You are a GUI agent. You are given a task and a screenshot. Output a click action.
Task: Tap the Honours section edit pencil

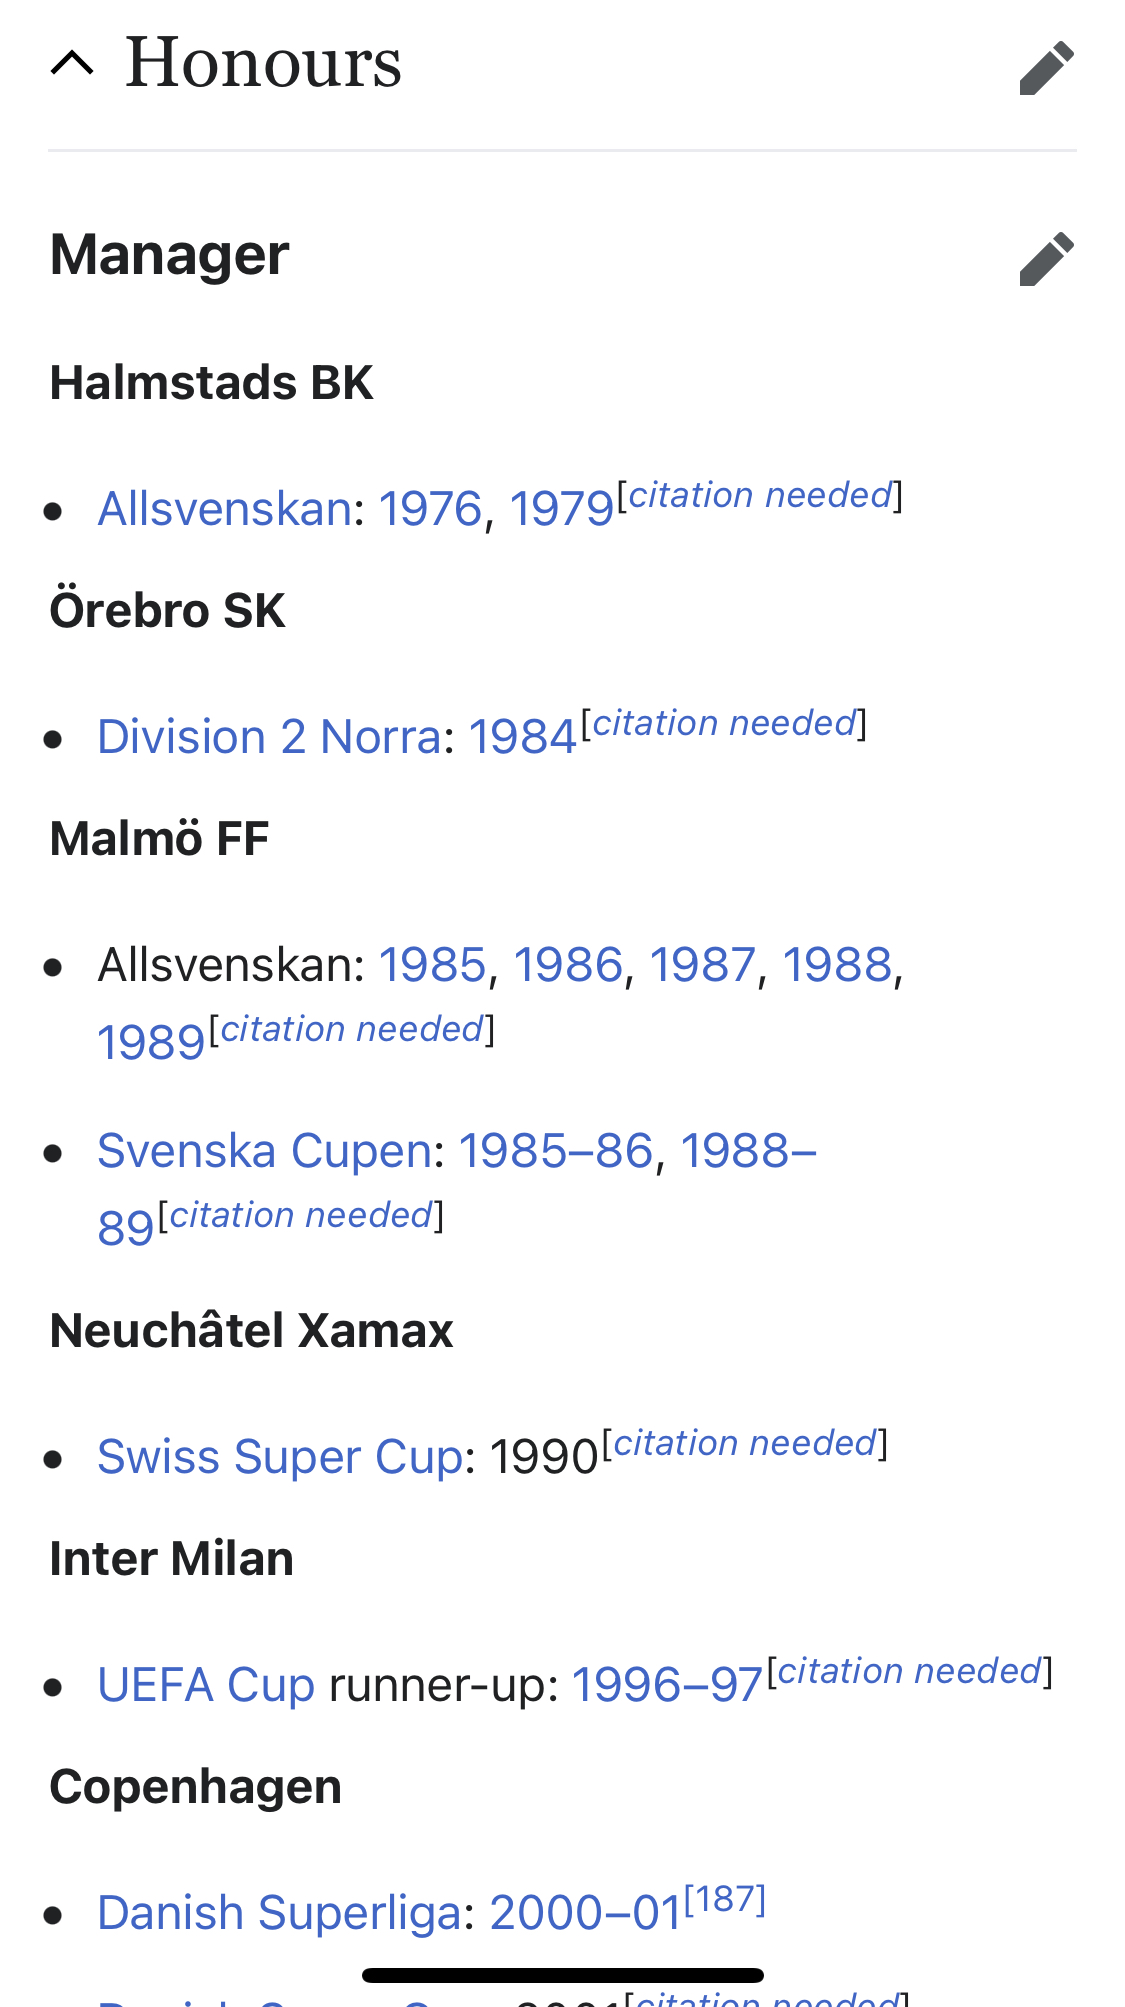coord(1046,68)
